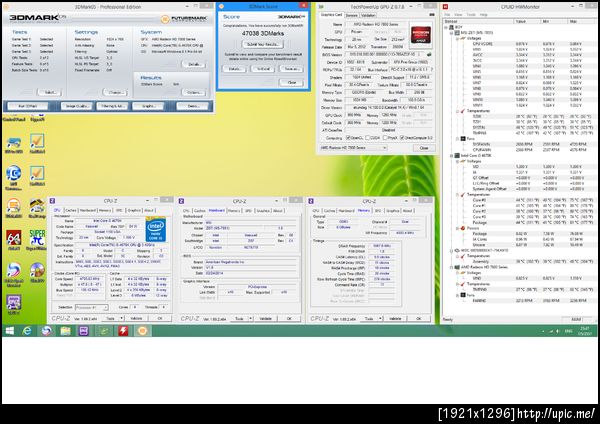Click the GPU-Z title bar icon
The image size is (600, 424).
pos(321,7)
